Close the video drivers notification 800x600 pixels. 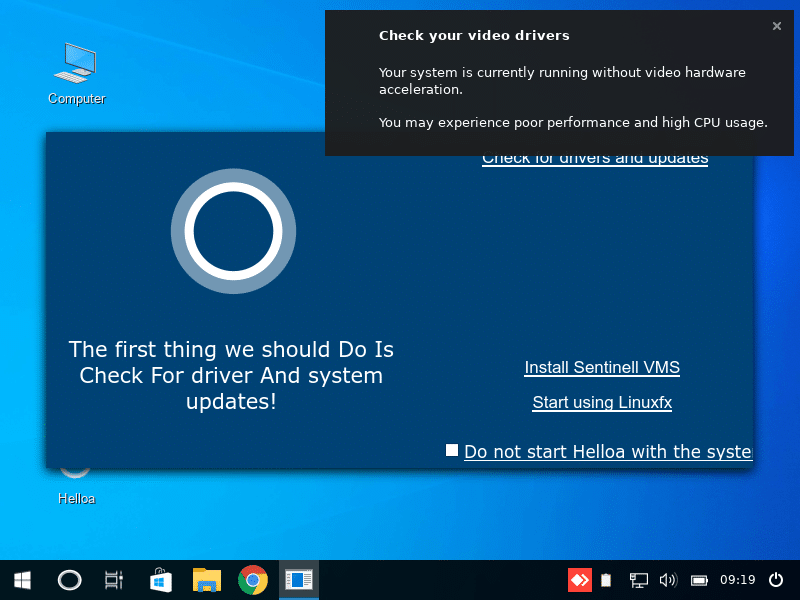(x=777, y=26)
